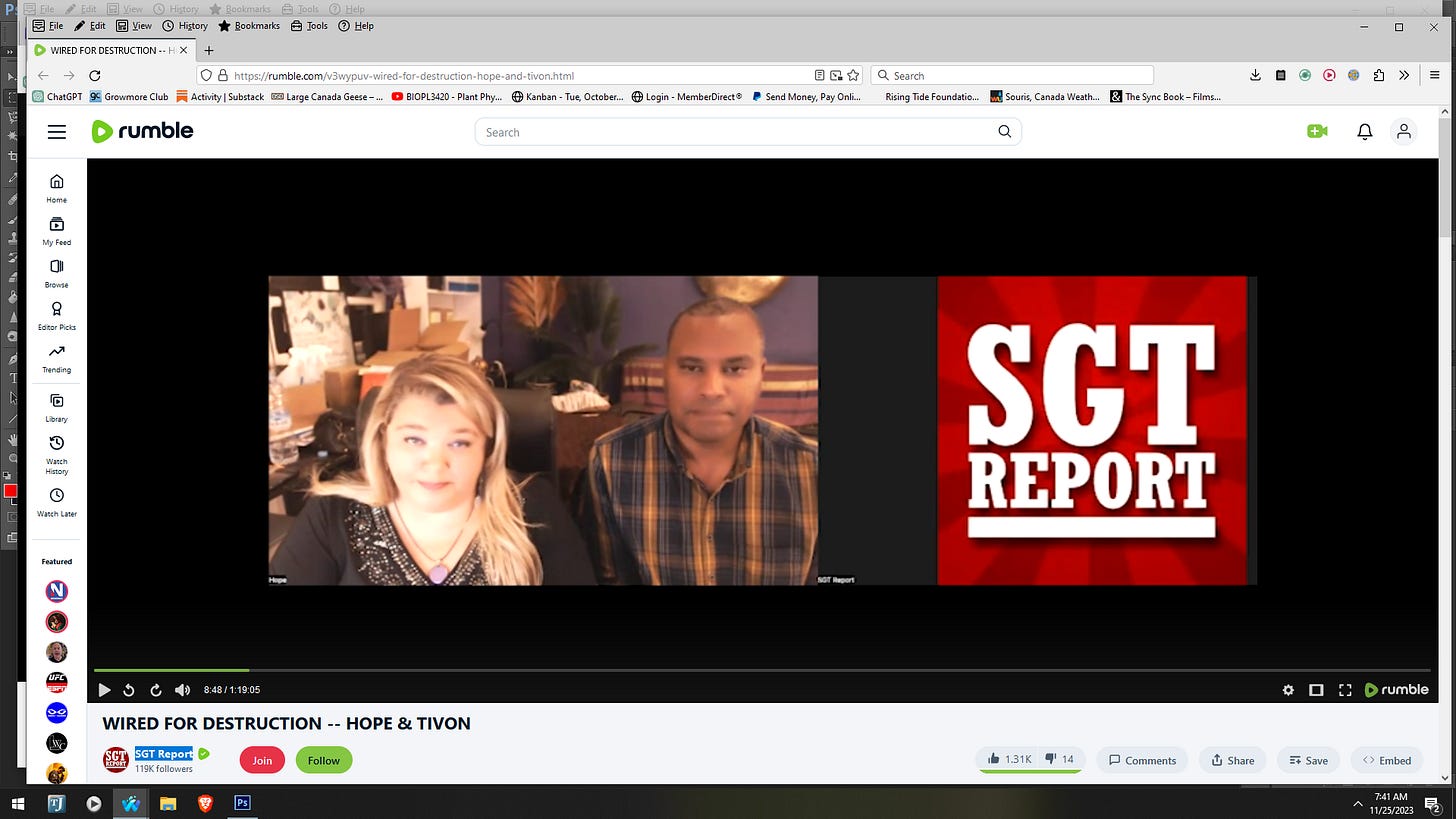1456x819 pixels.
Task: Open the ChatGPT bookmark
Action: click(x=57, y=97)
